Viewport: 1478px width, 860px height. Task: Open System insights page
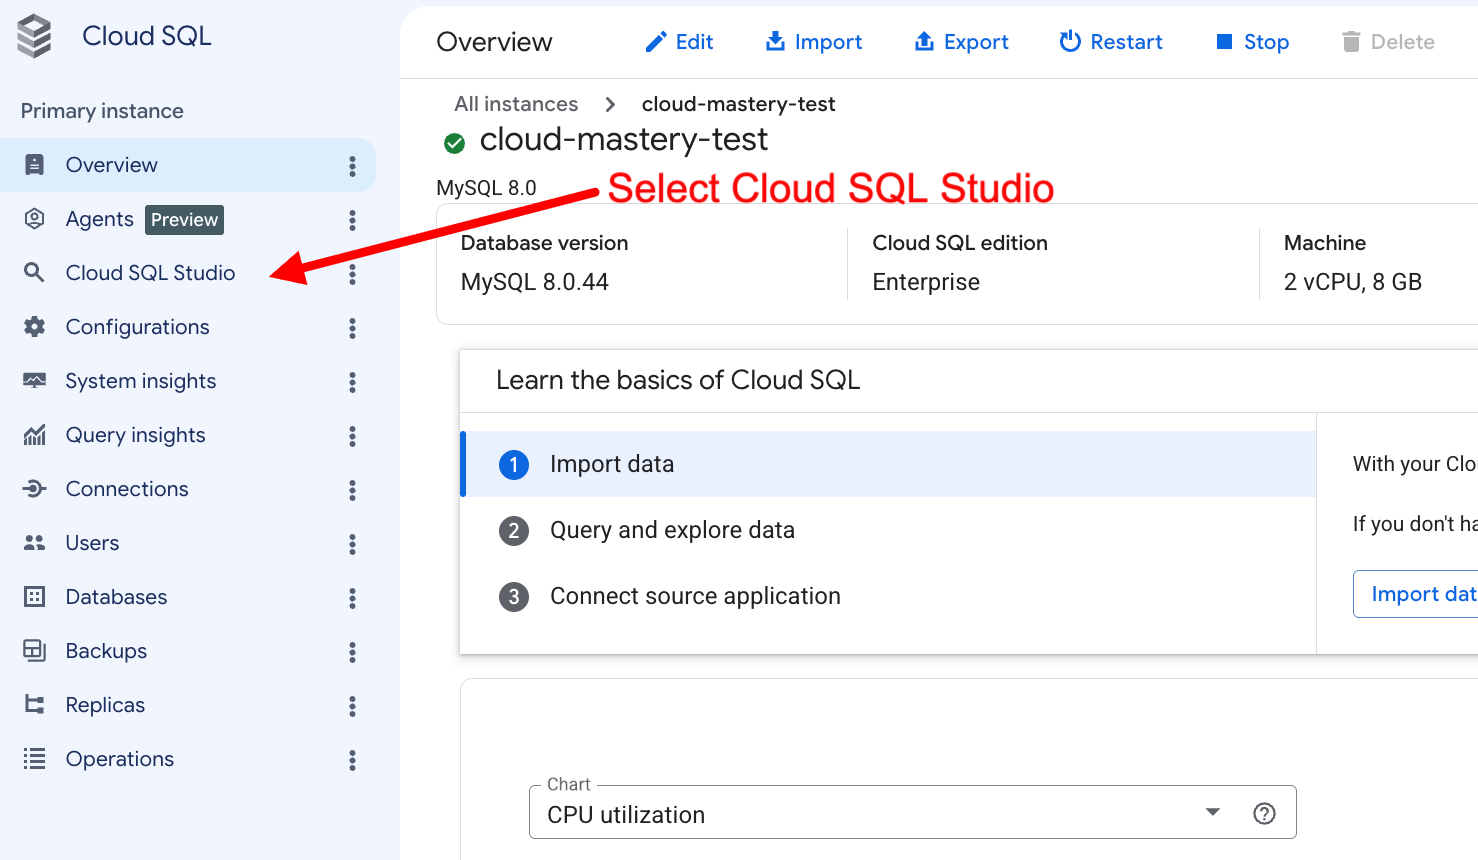coord(188,381)
